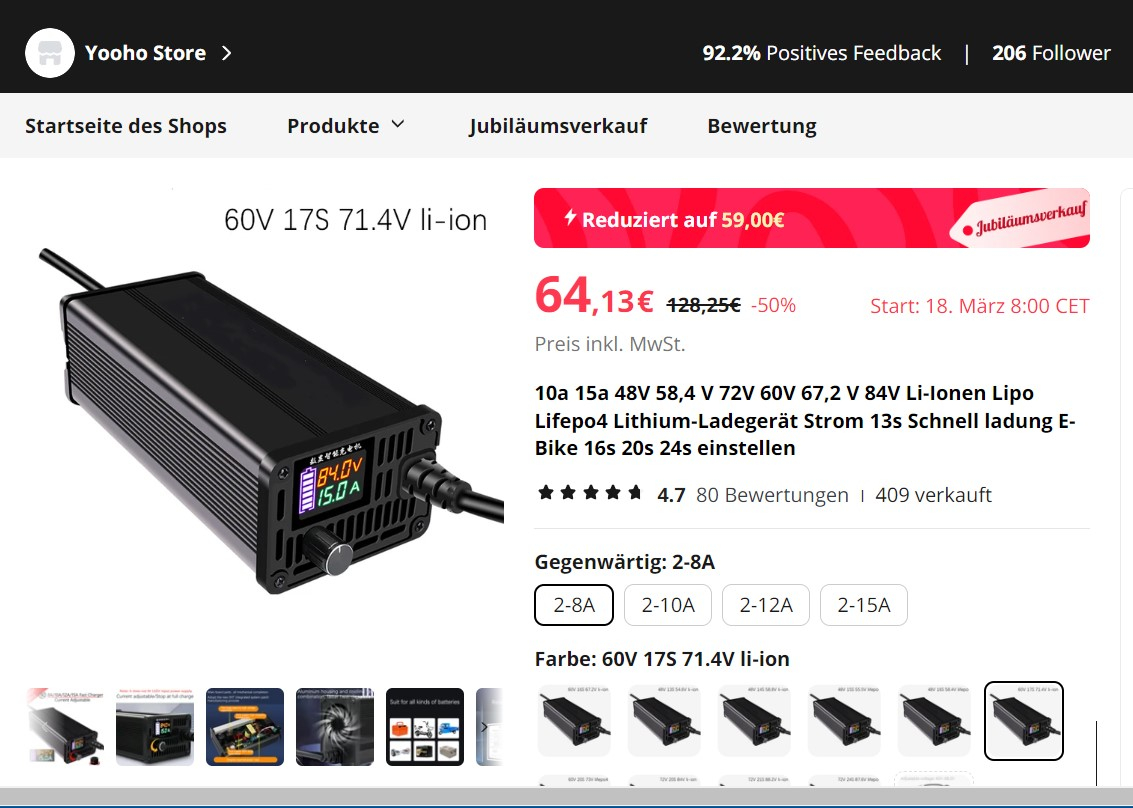Select the 2-8A current option

tap(574, 605)
